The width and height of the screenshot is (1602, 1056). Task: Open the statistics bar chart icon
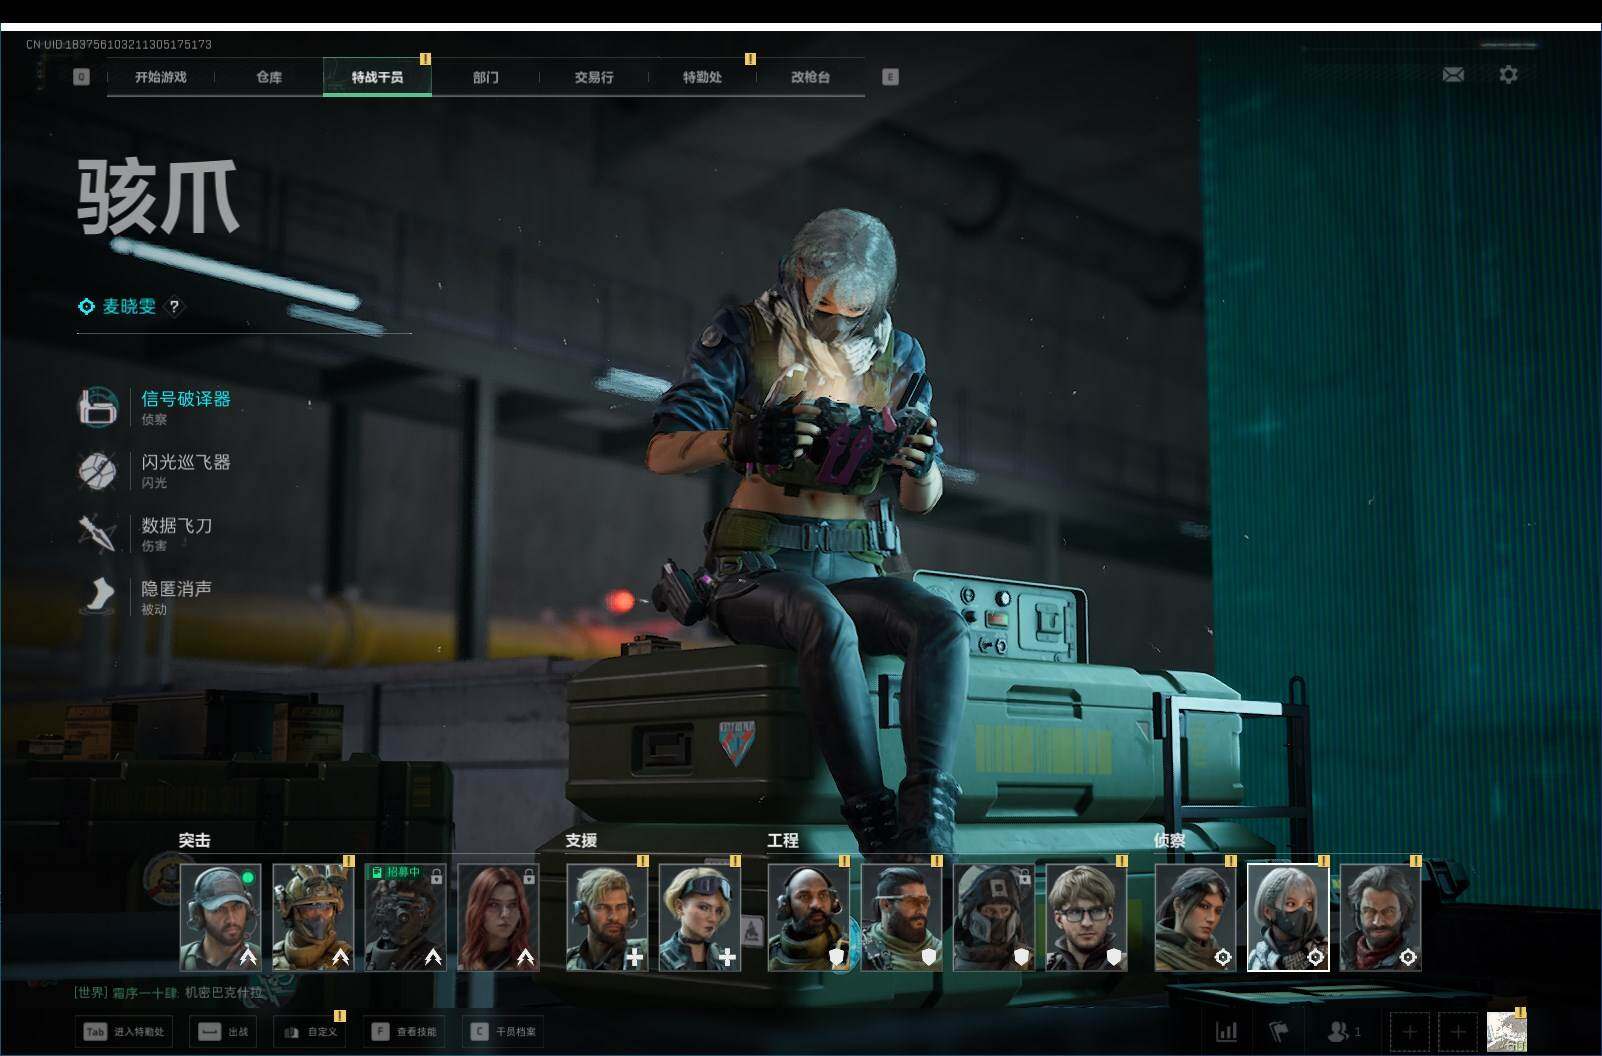[x=1226, y=1031]
